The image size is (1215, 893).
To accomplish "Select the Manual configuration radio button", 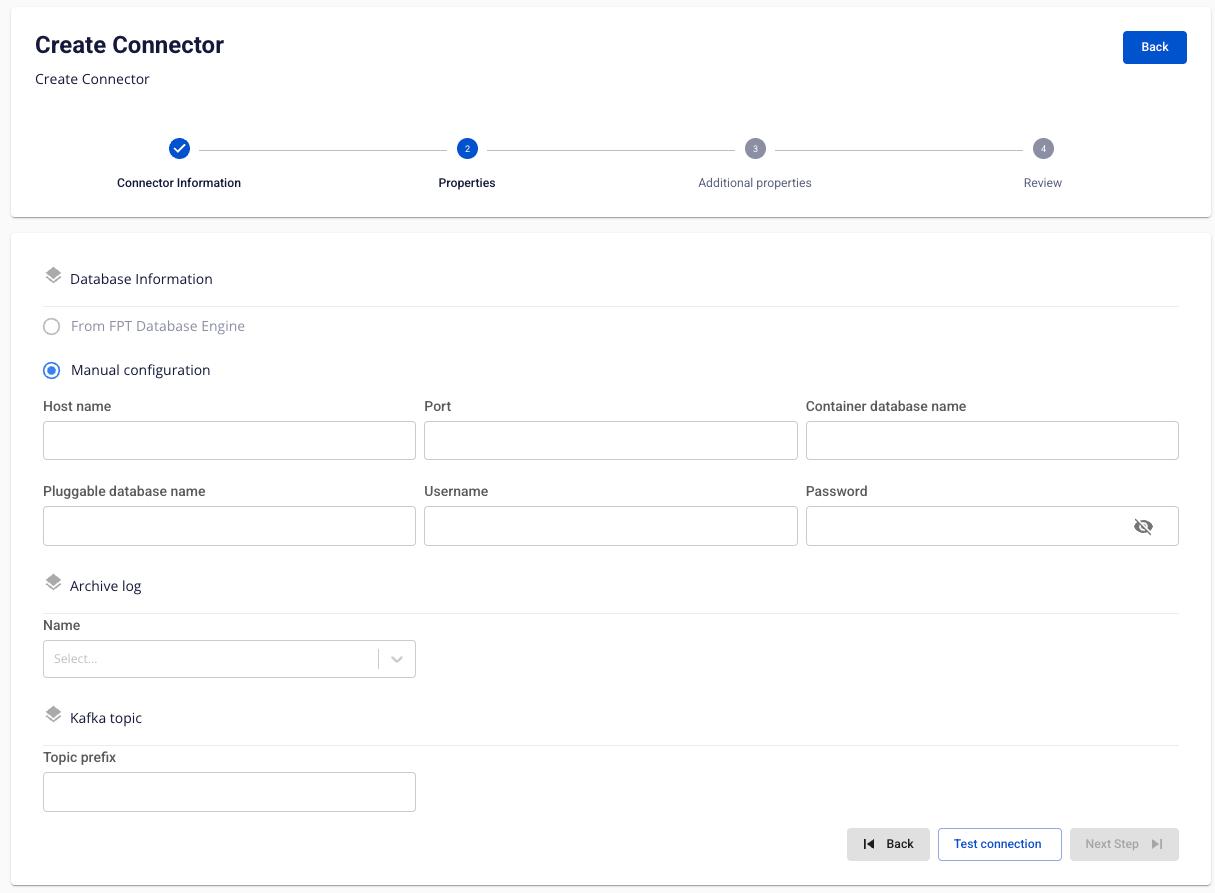I will click(52, 371).
